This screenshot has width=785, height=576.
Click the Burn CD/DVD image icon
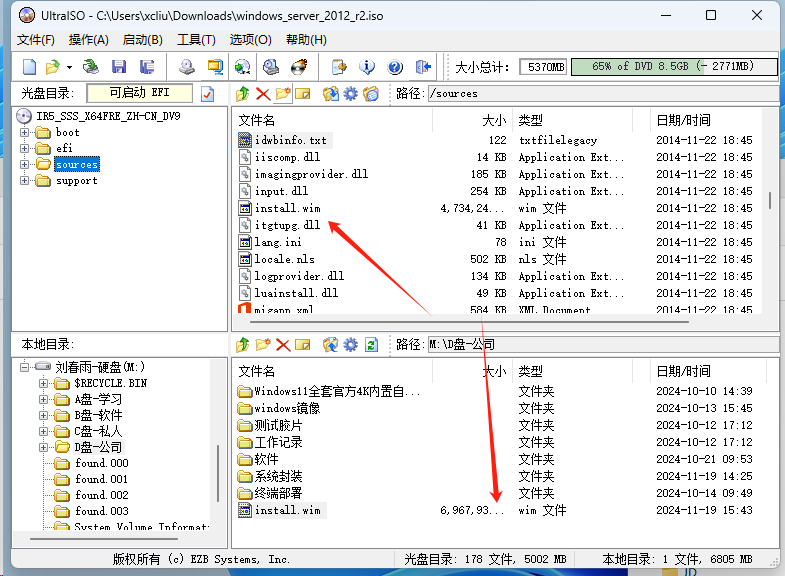pyautogui.click(x=299, y=67)
